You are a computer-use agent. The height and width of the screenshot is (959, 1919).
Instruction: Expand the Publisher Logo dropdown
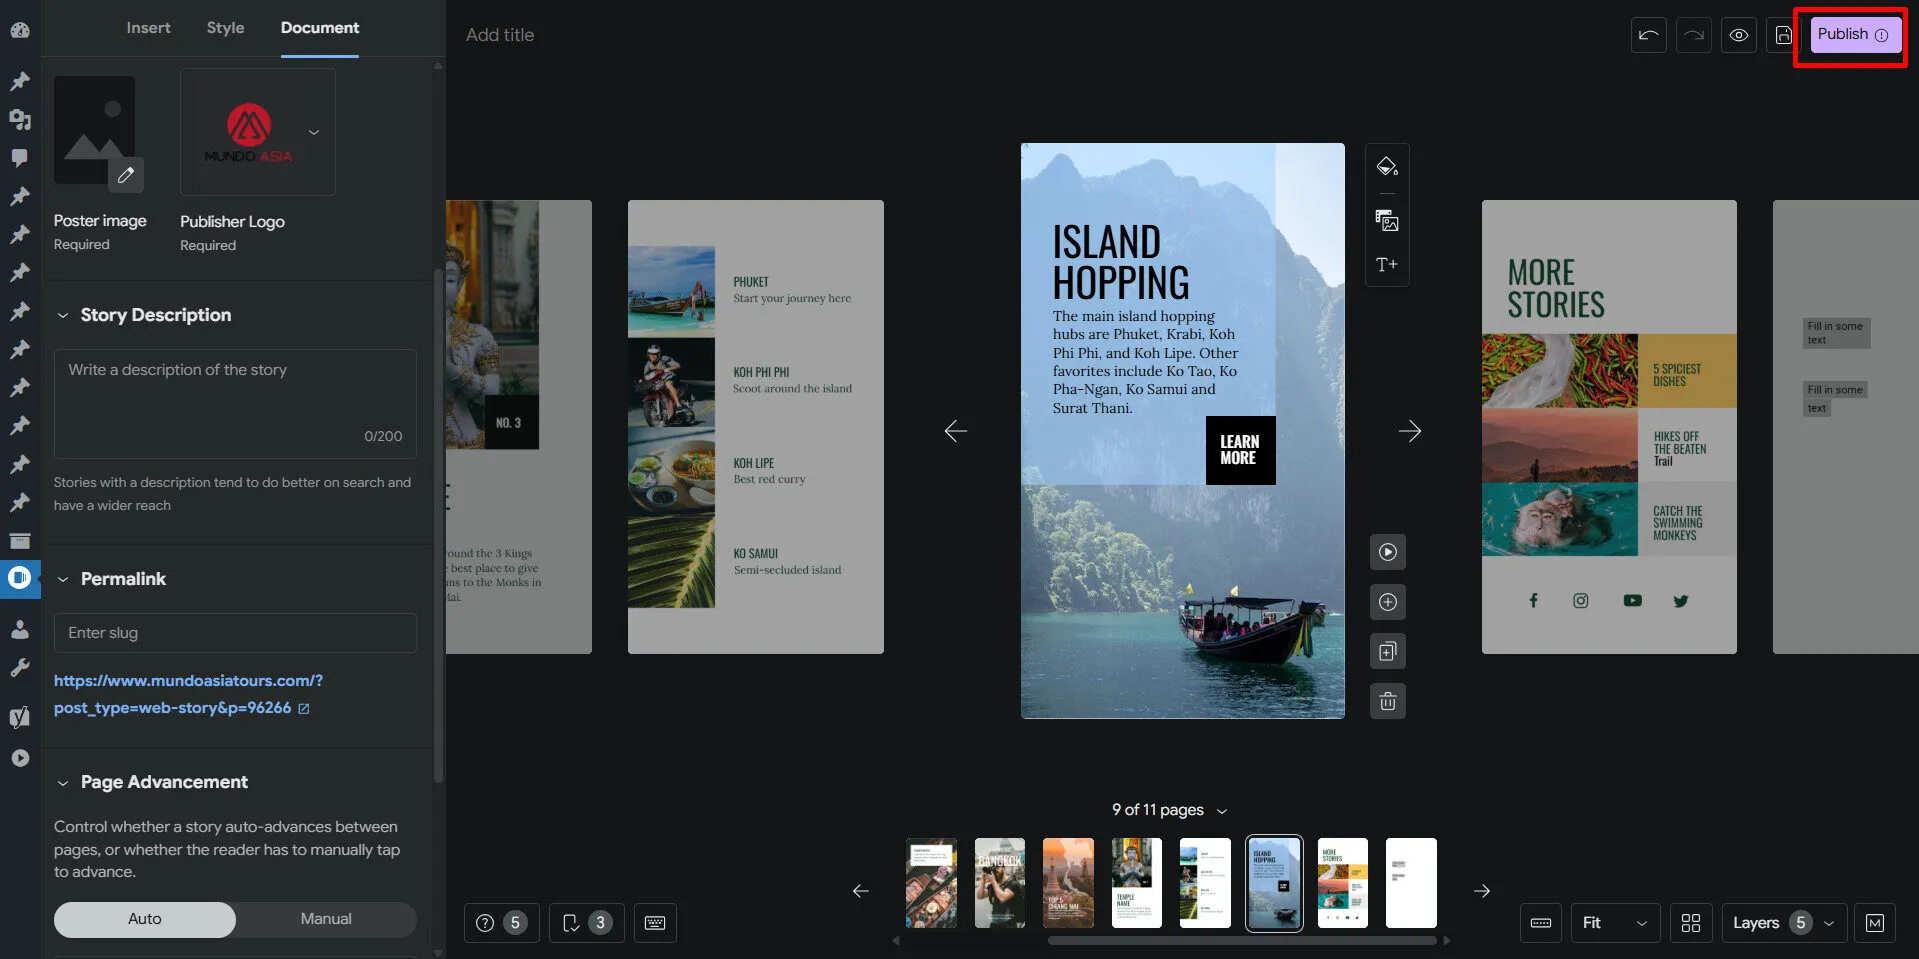[x=313, y=131]
